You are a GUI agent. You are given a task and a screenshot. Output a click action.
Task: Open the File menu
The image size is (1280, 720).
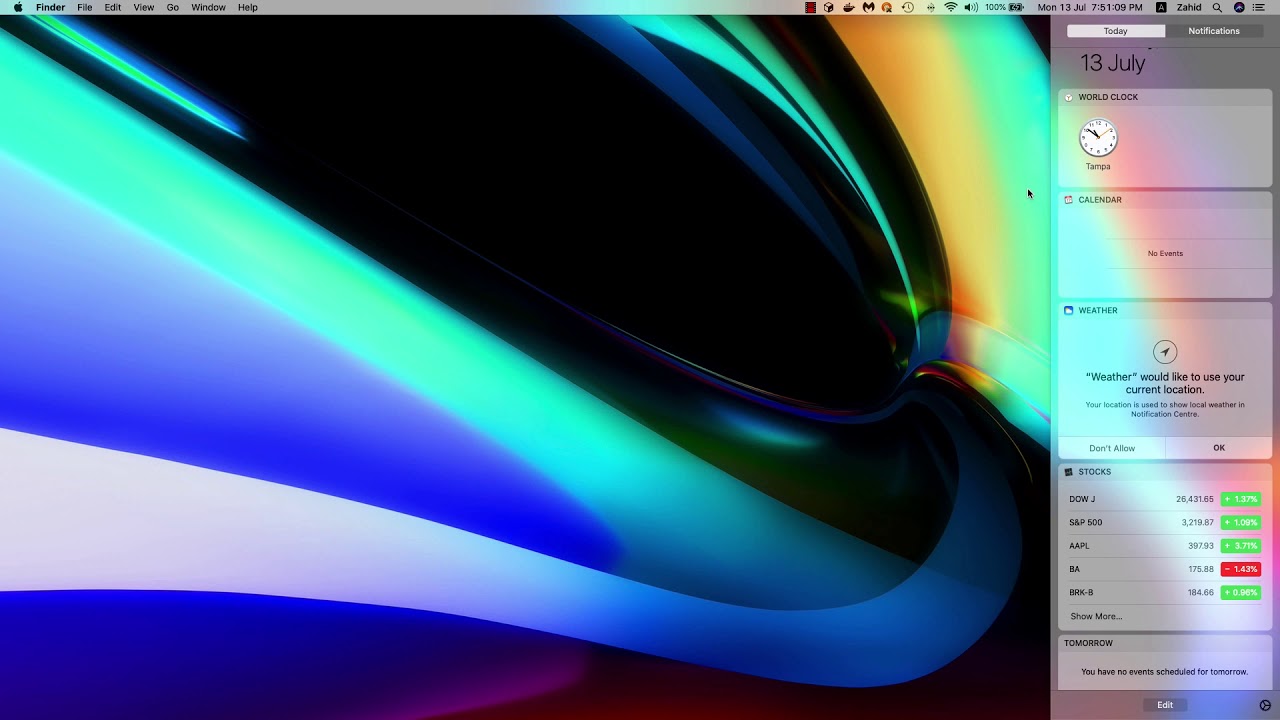85,7
